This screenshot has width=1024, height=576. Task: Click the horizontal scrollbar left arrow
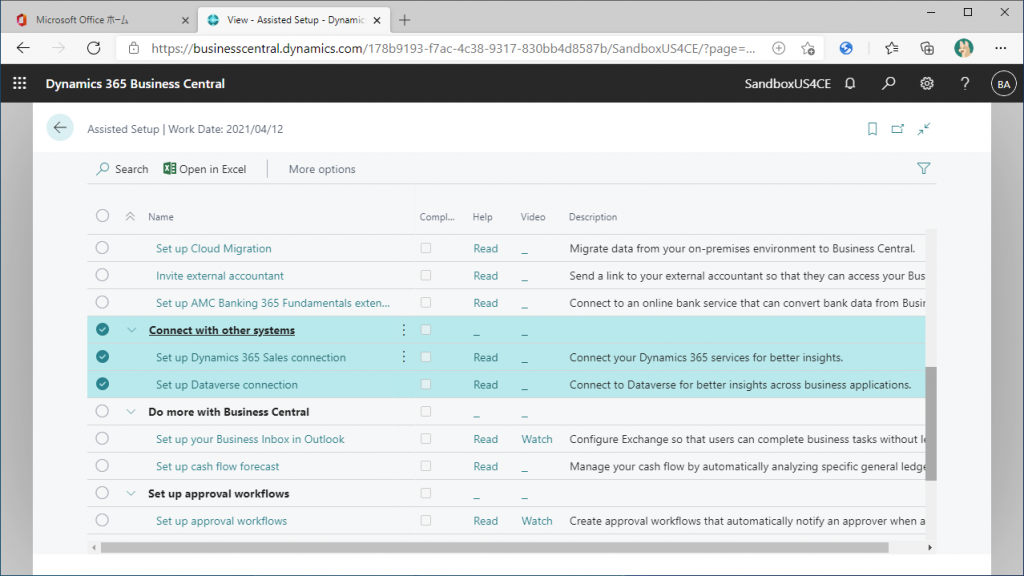pyautogui.click(x=94, y=547)
